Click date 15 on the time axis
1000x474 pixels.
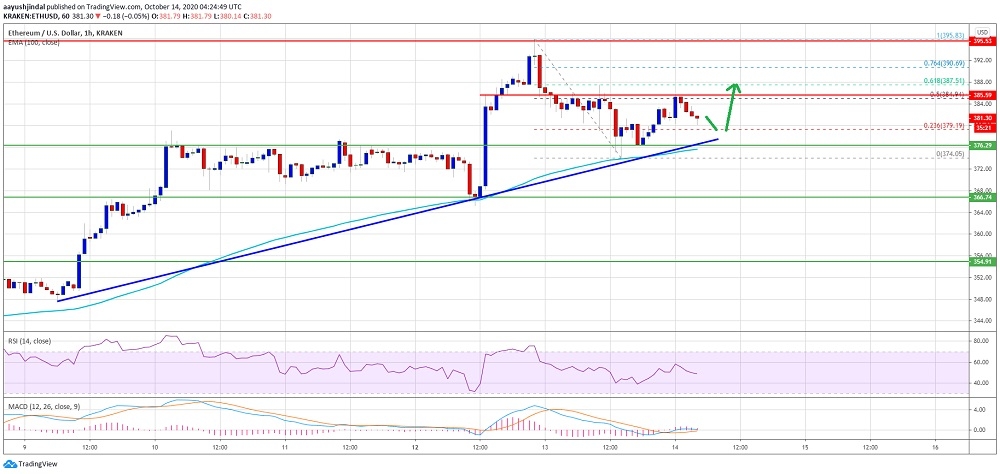coord(805,448)
